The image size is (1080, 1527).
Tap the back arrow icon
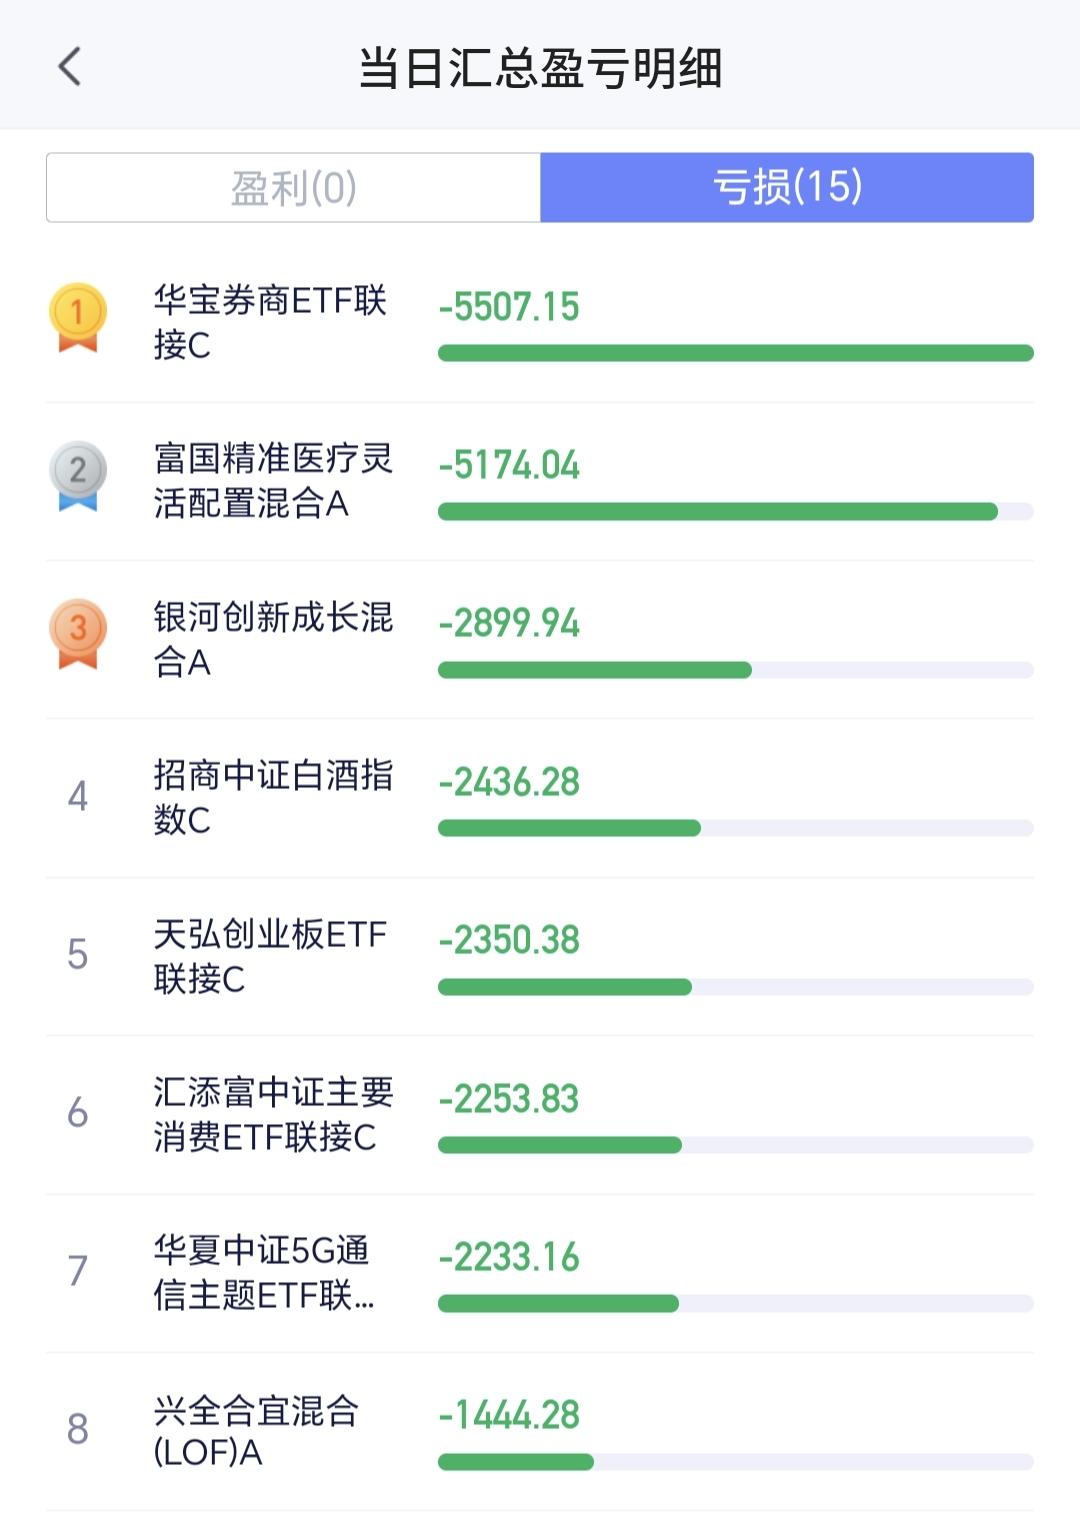pyautogui.click(x=69, y=67)
